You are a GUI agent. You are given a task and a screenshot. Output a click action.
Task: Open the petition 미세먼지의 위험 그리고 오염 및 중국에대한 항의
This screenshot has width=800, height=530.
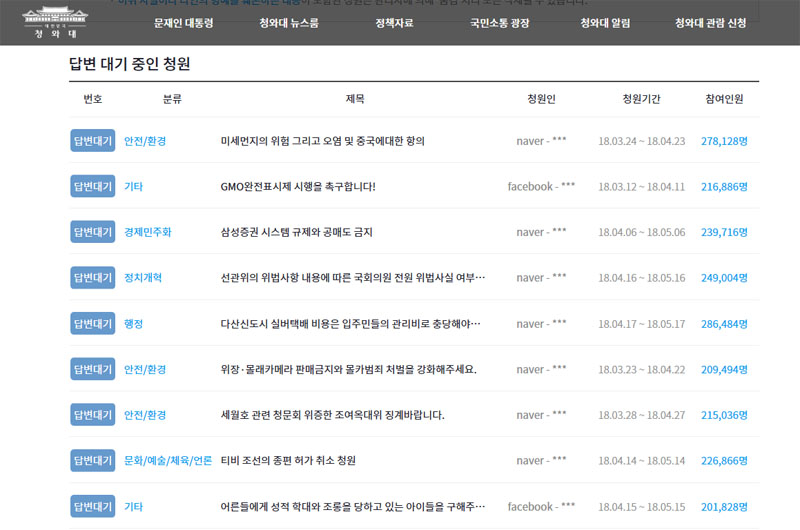322,141
